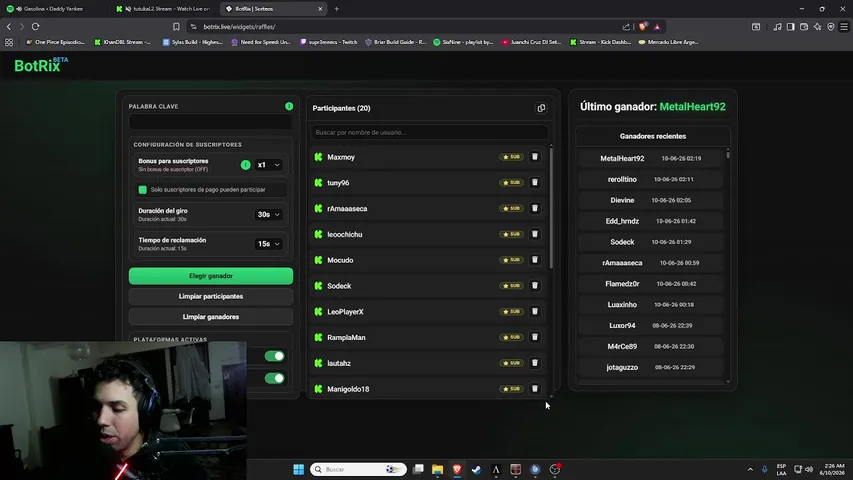Show hidden system tray icons chevron
Viewport: 853px width, 480px height.
[x=750, y=469]
